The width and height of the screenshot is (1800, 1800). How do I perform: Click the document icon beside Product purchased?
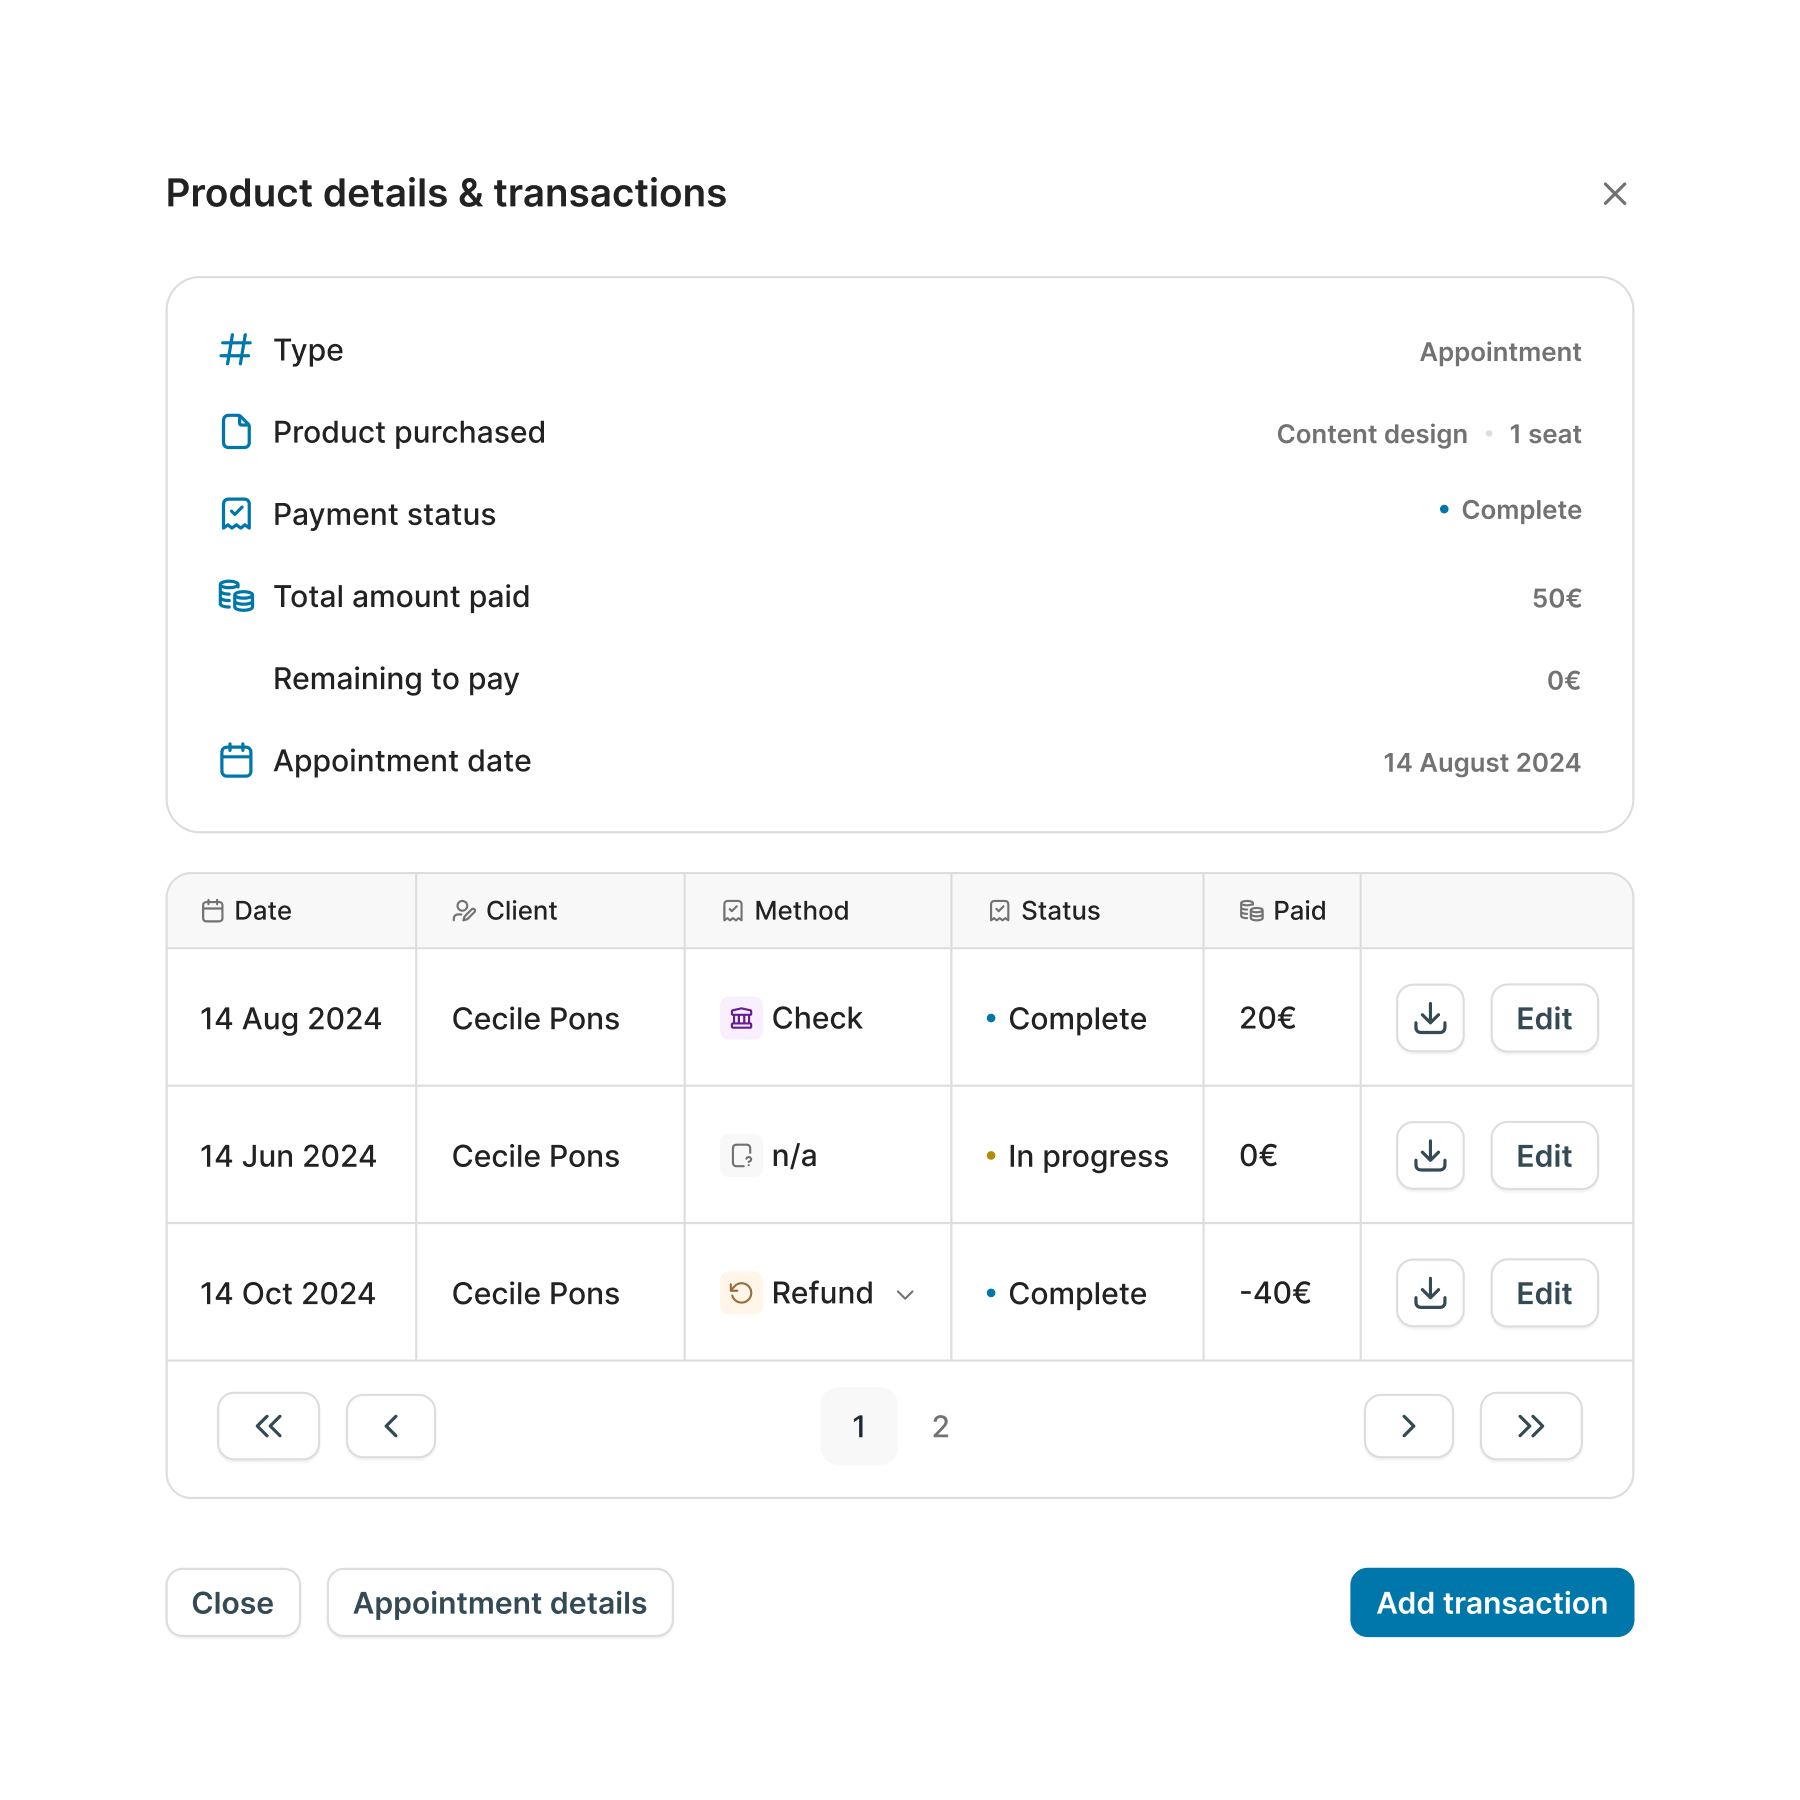tap(235, 432)
